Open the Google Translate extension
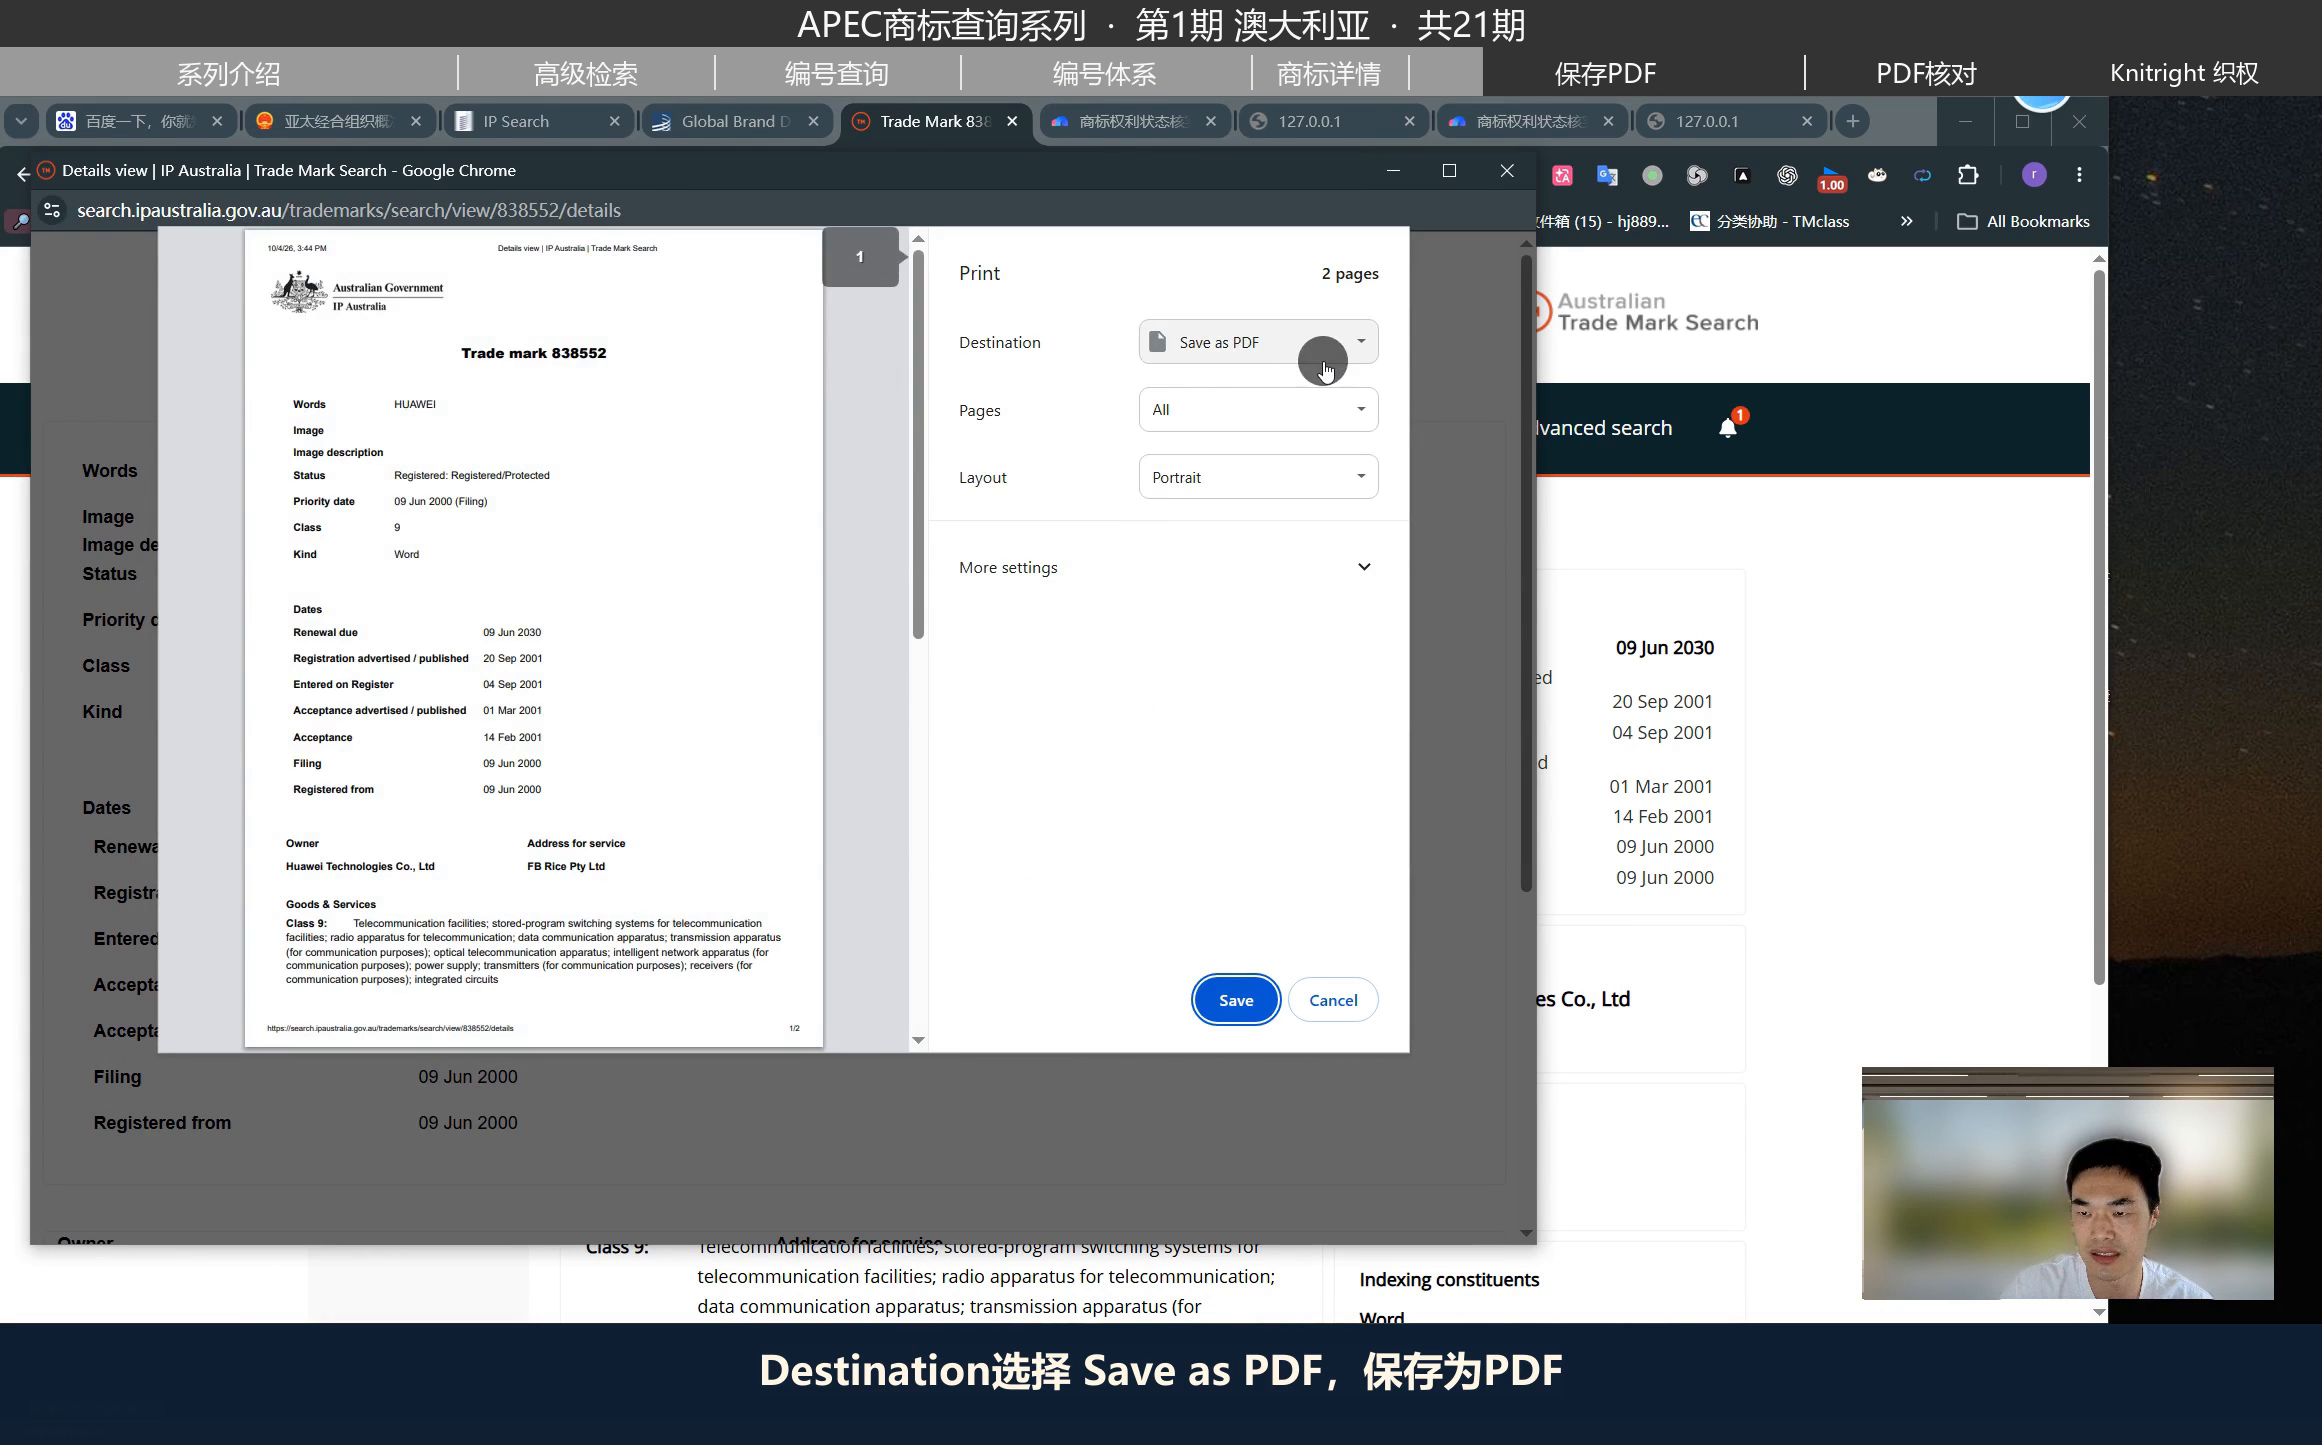Viewport: 2322px width, 1445px height. click(x=1607, y=176)
